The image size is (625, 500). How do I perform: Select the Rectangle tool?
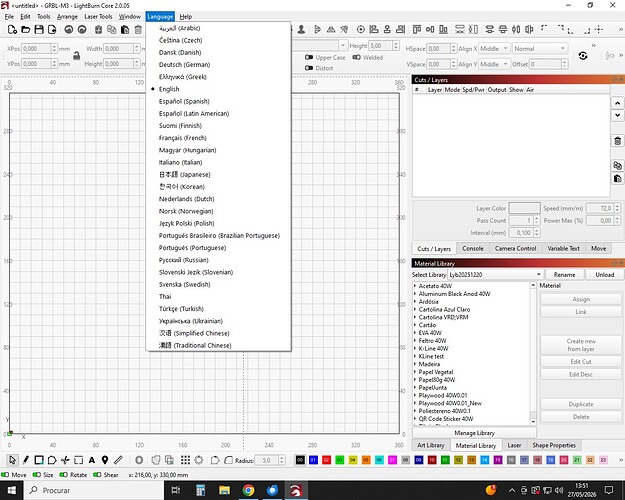point(39,460)
